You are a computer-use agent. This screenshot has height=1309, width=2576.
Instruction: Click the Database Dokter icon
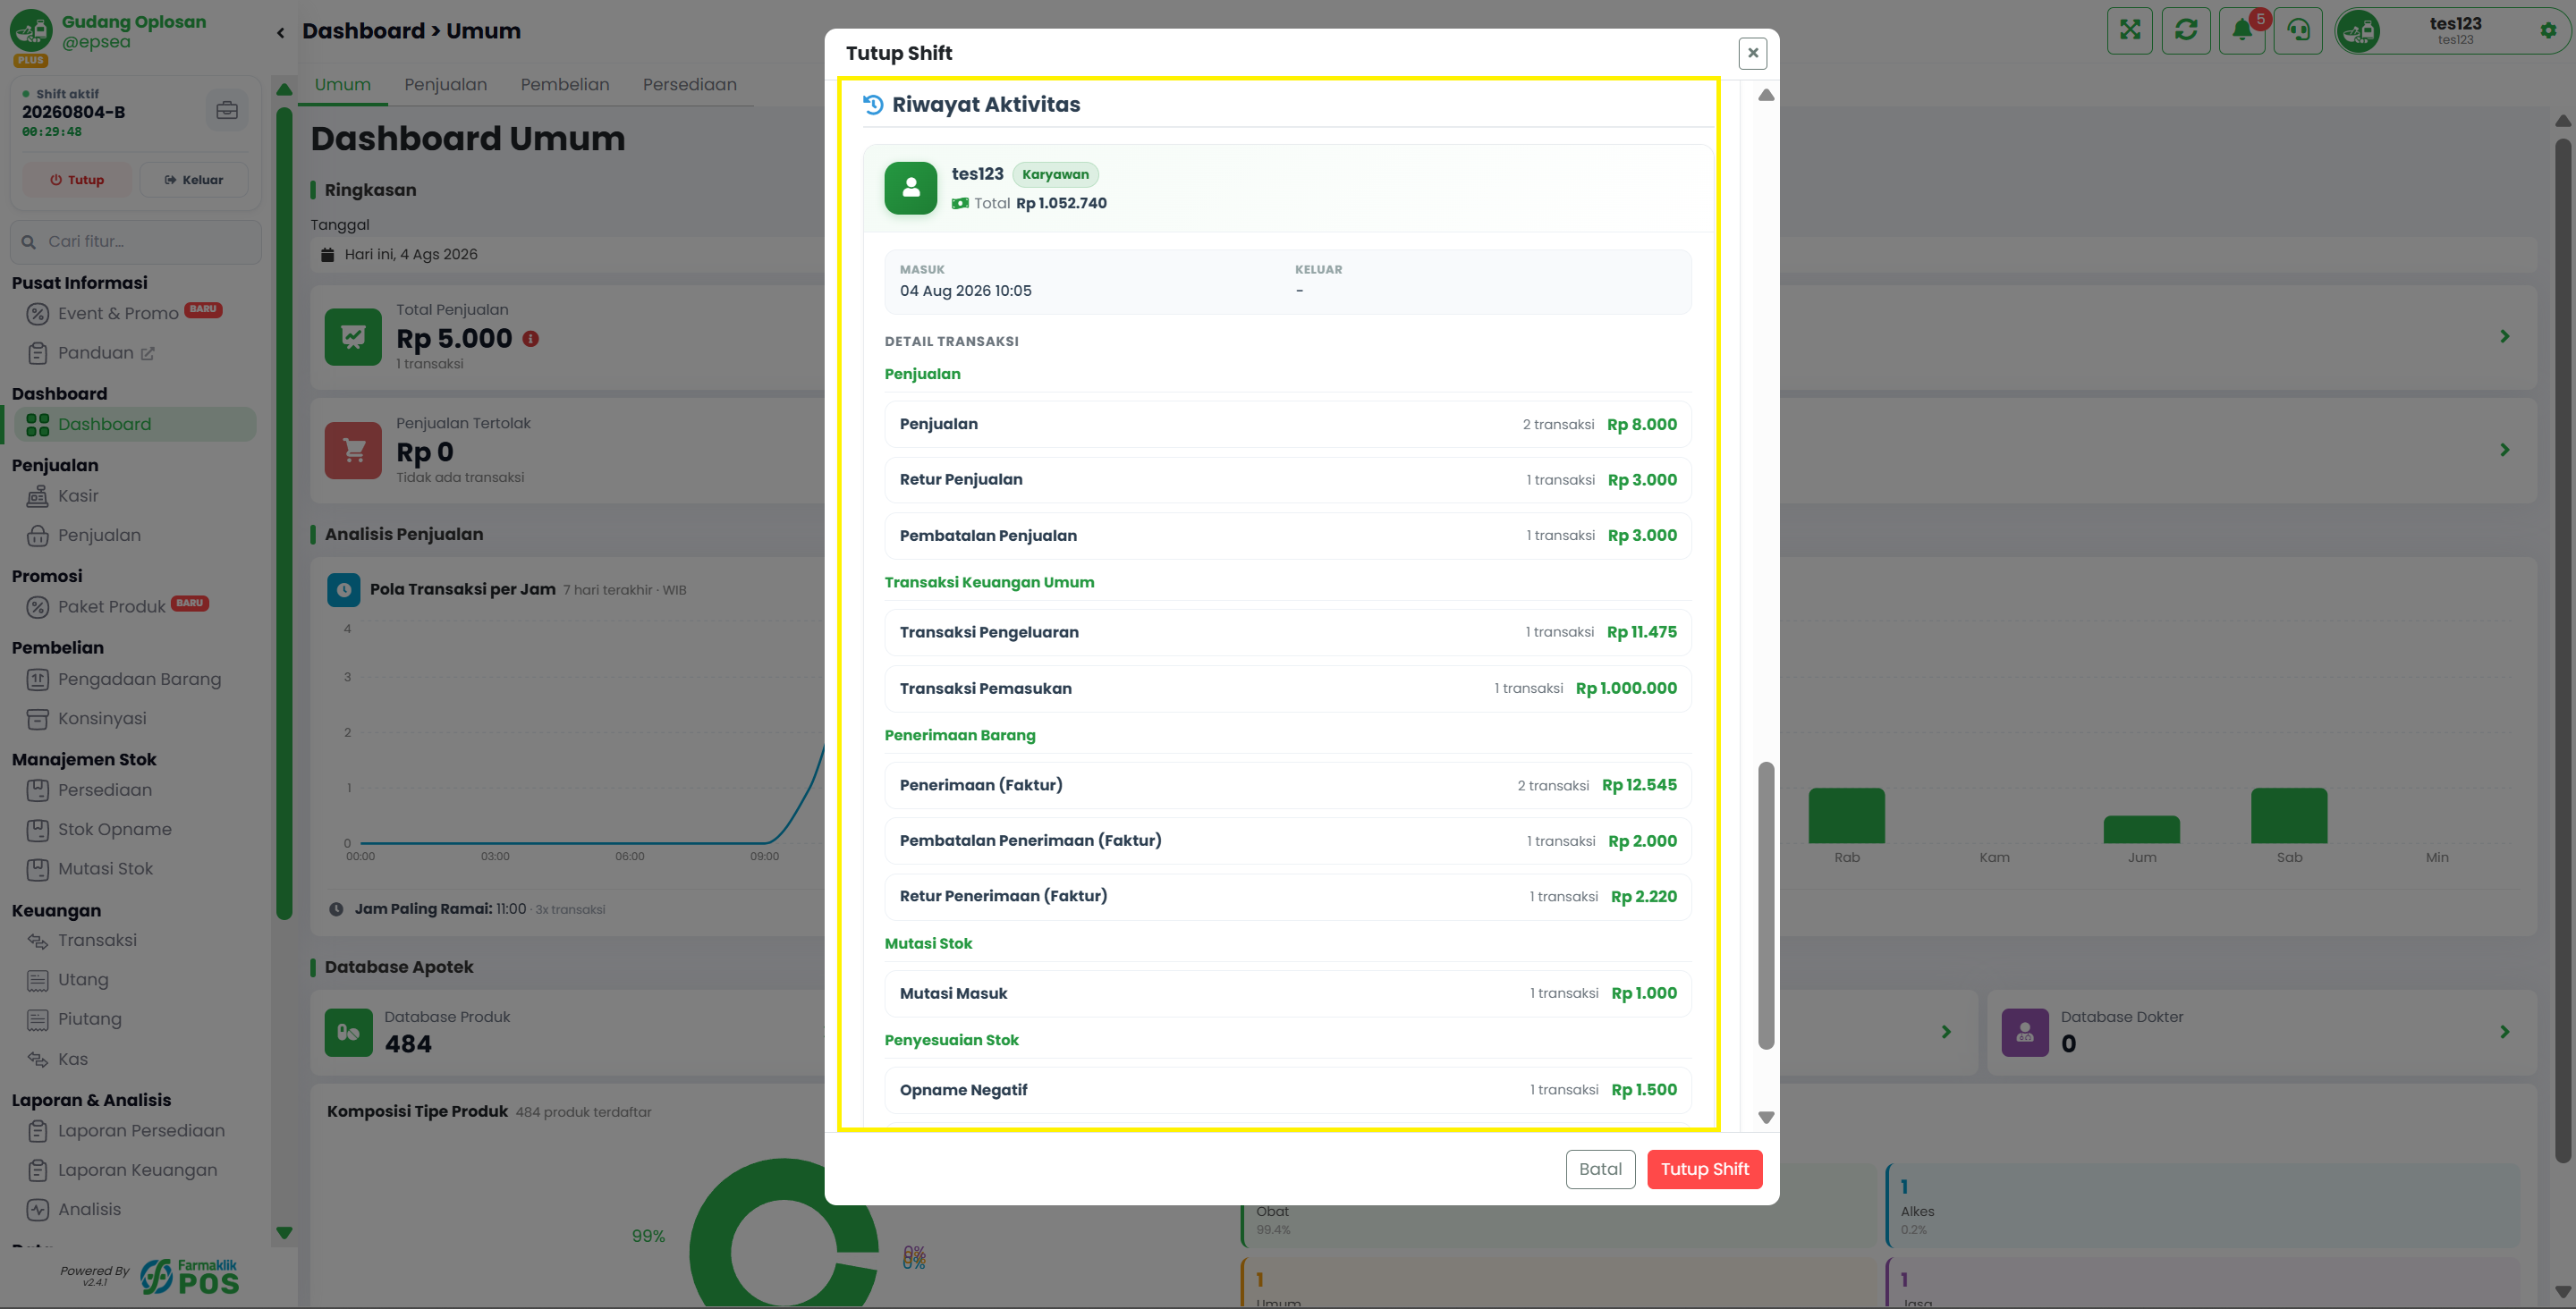pyautogui.click(x=2024, y=1032)
